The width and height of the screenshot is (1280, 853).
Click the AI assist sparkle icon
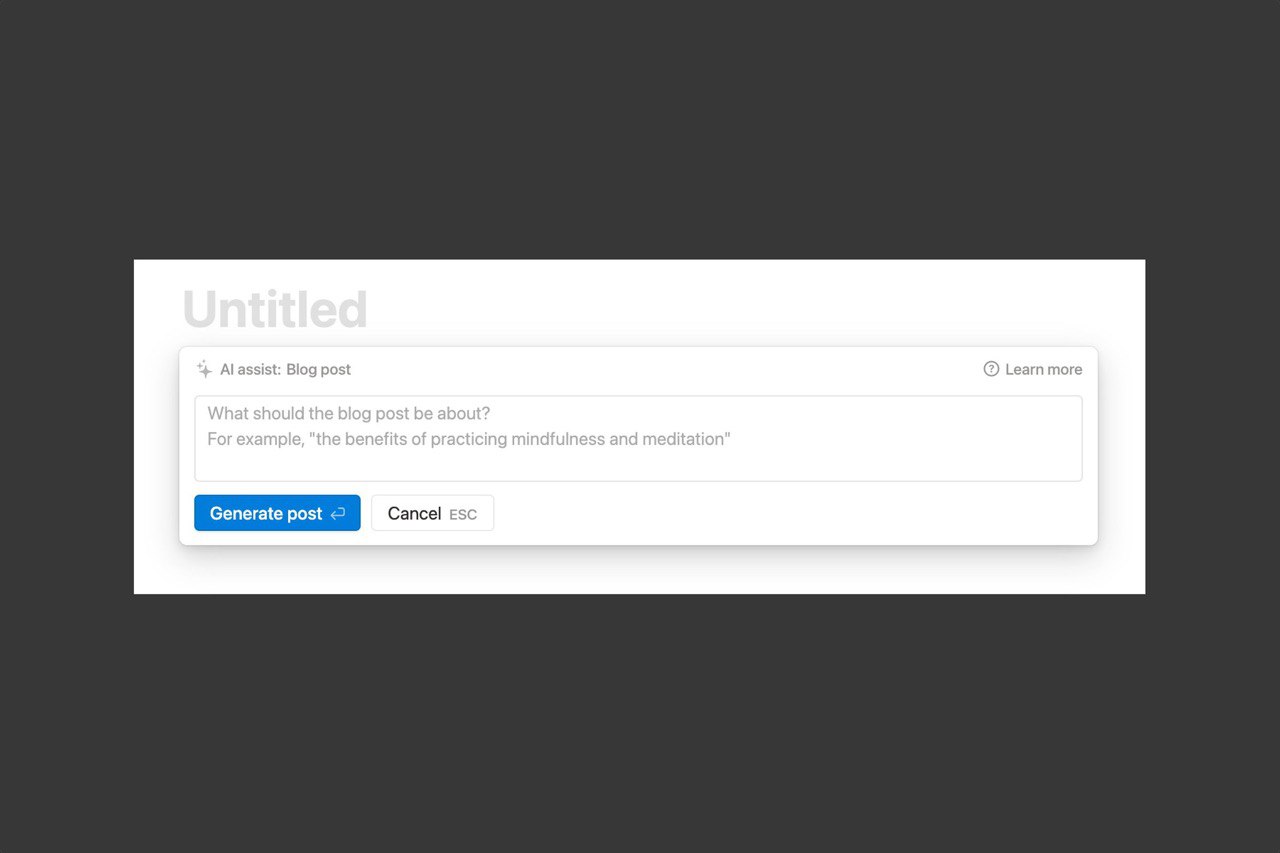click(204, 369)
